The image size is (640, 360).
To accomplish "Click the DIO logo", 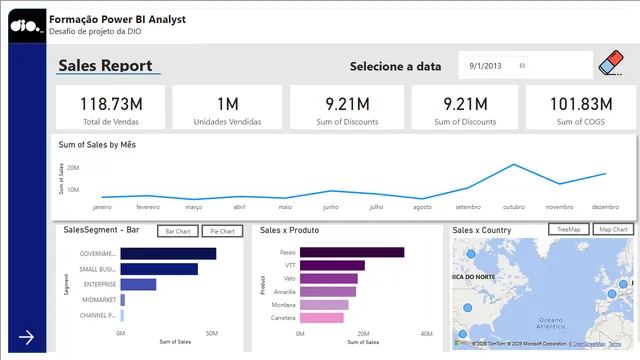I will (27, 26).
